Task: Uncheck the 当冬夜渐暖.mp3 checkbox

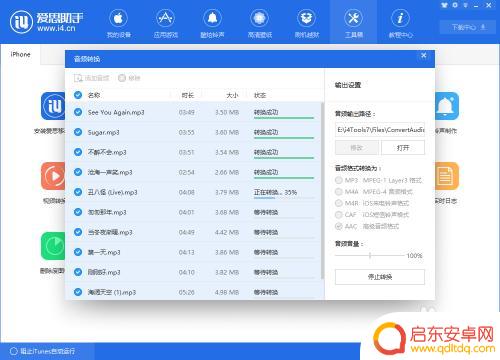Action: pos(78,232)
